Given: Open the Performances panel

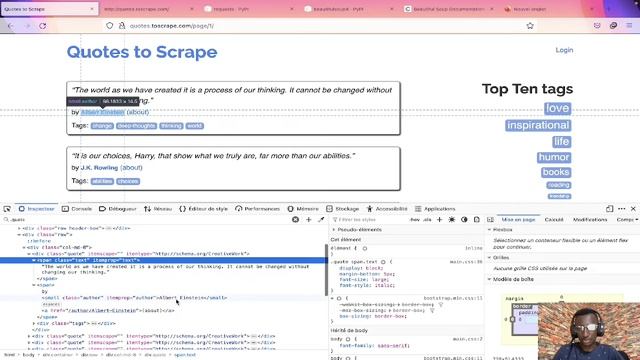Looking at the screenshot, I should pos(258,209).
